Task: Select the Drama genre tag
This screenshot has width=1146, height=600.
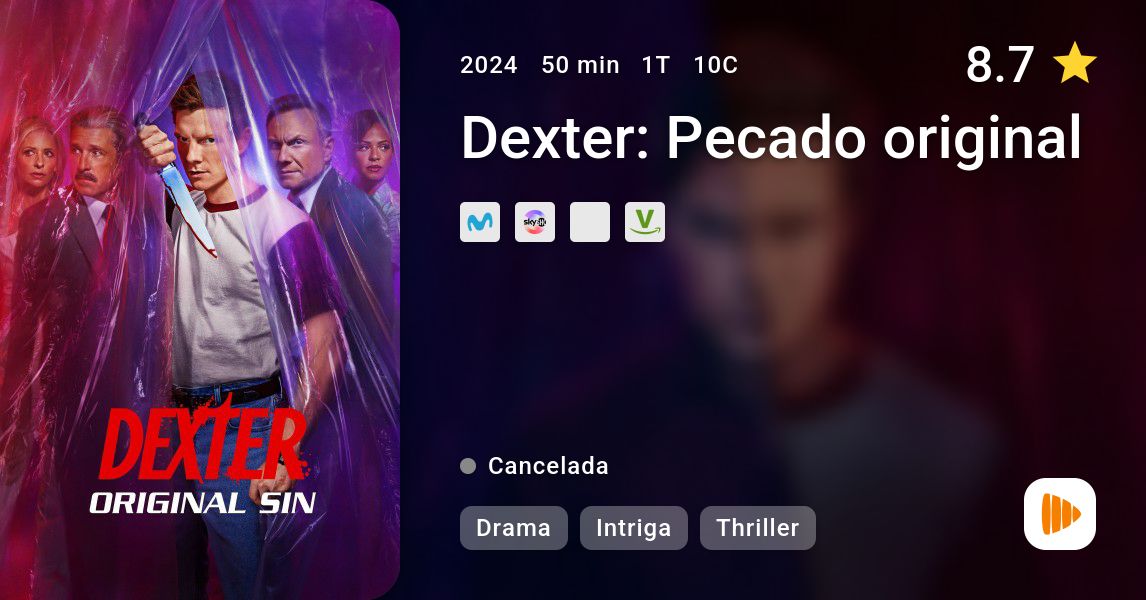Action: tap(514, 528)
